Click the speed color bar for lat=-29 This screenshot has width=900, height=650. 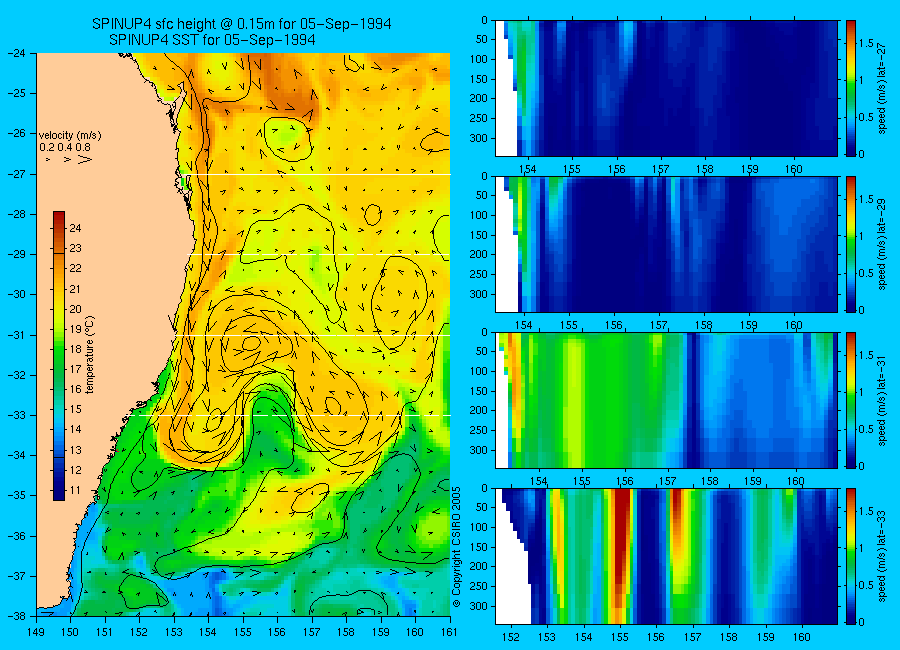851,244
